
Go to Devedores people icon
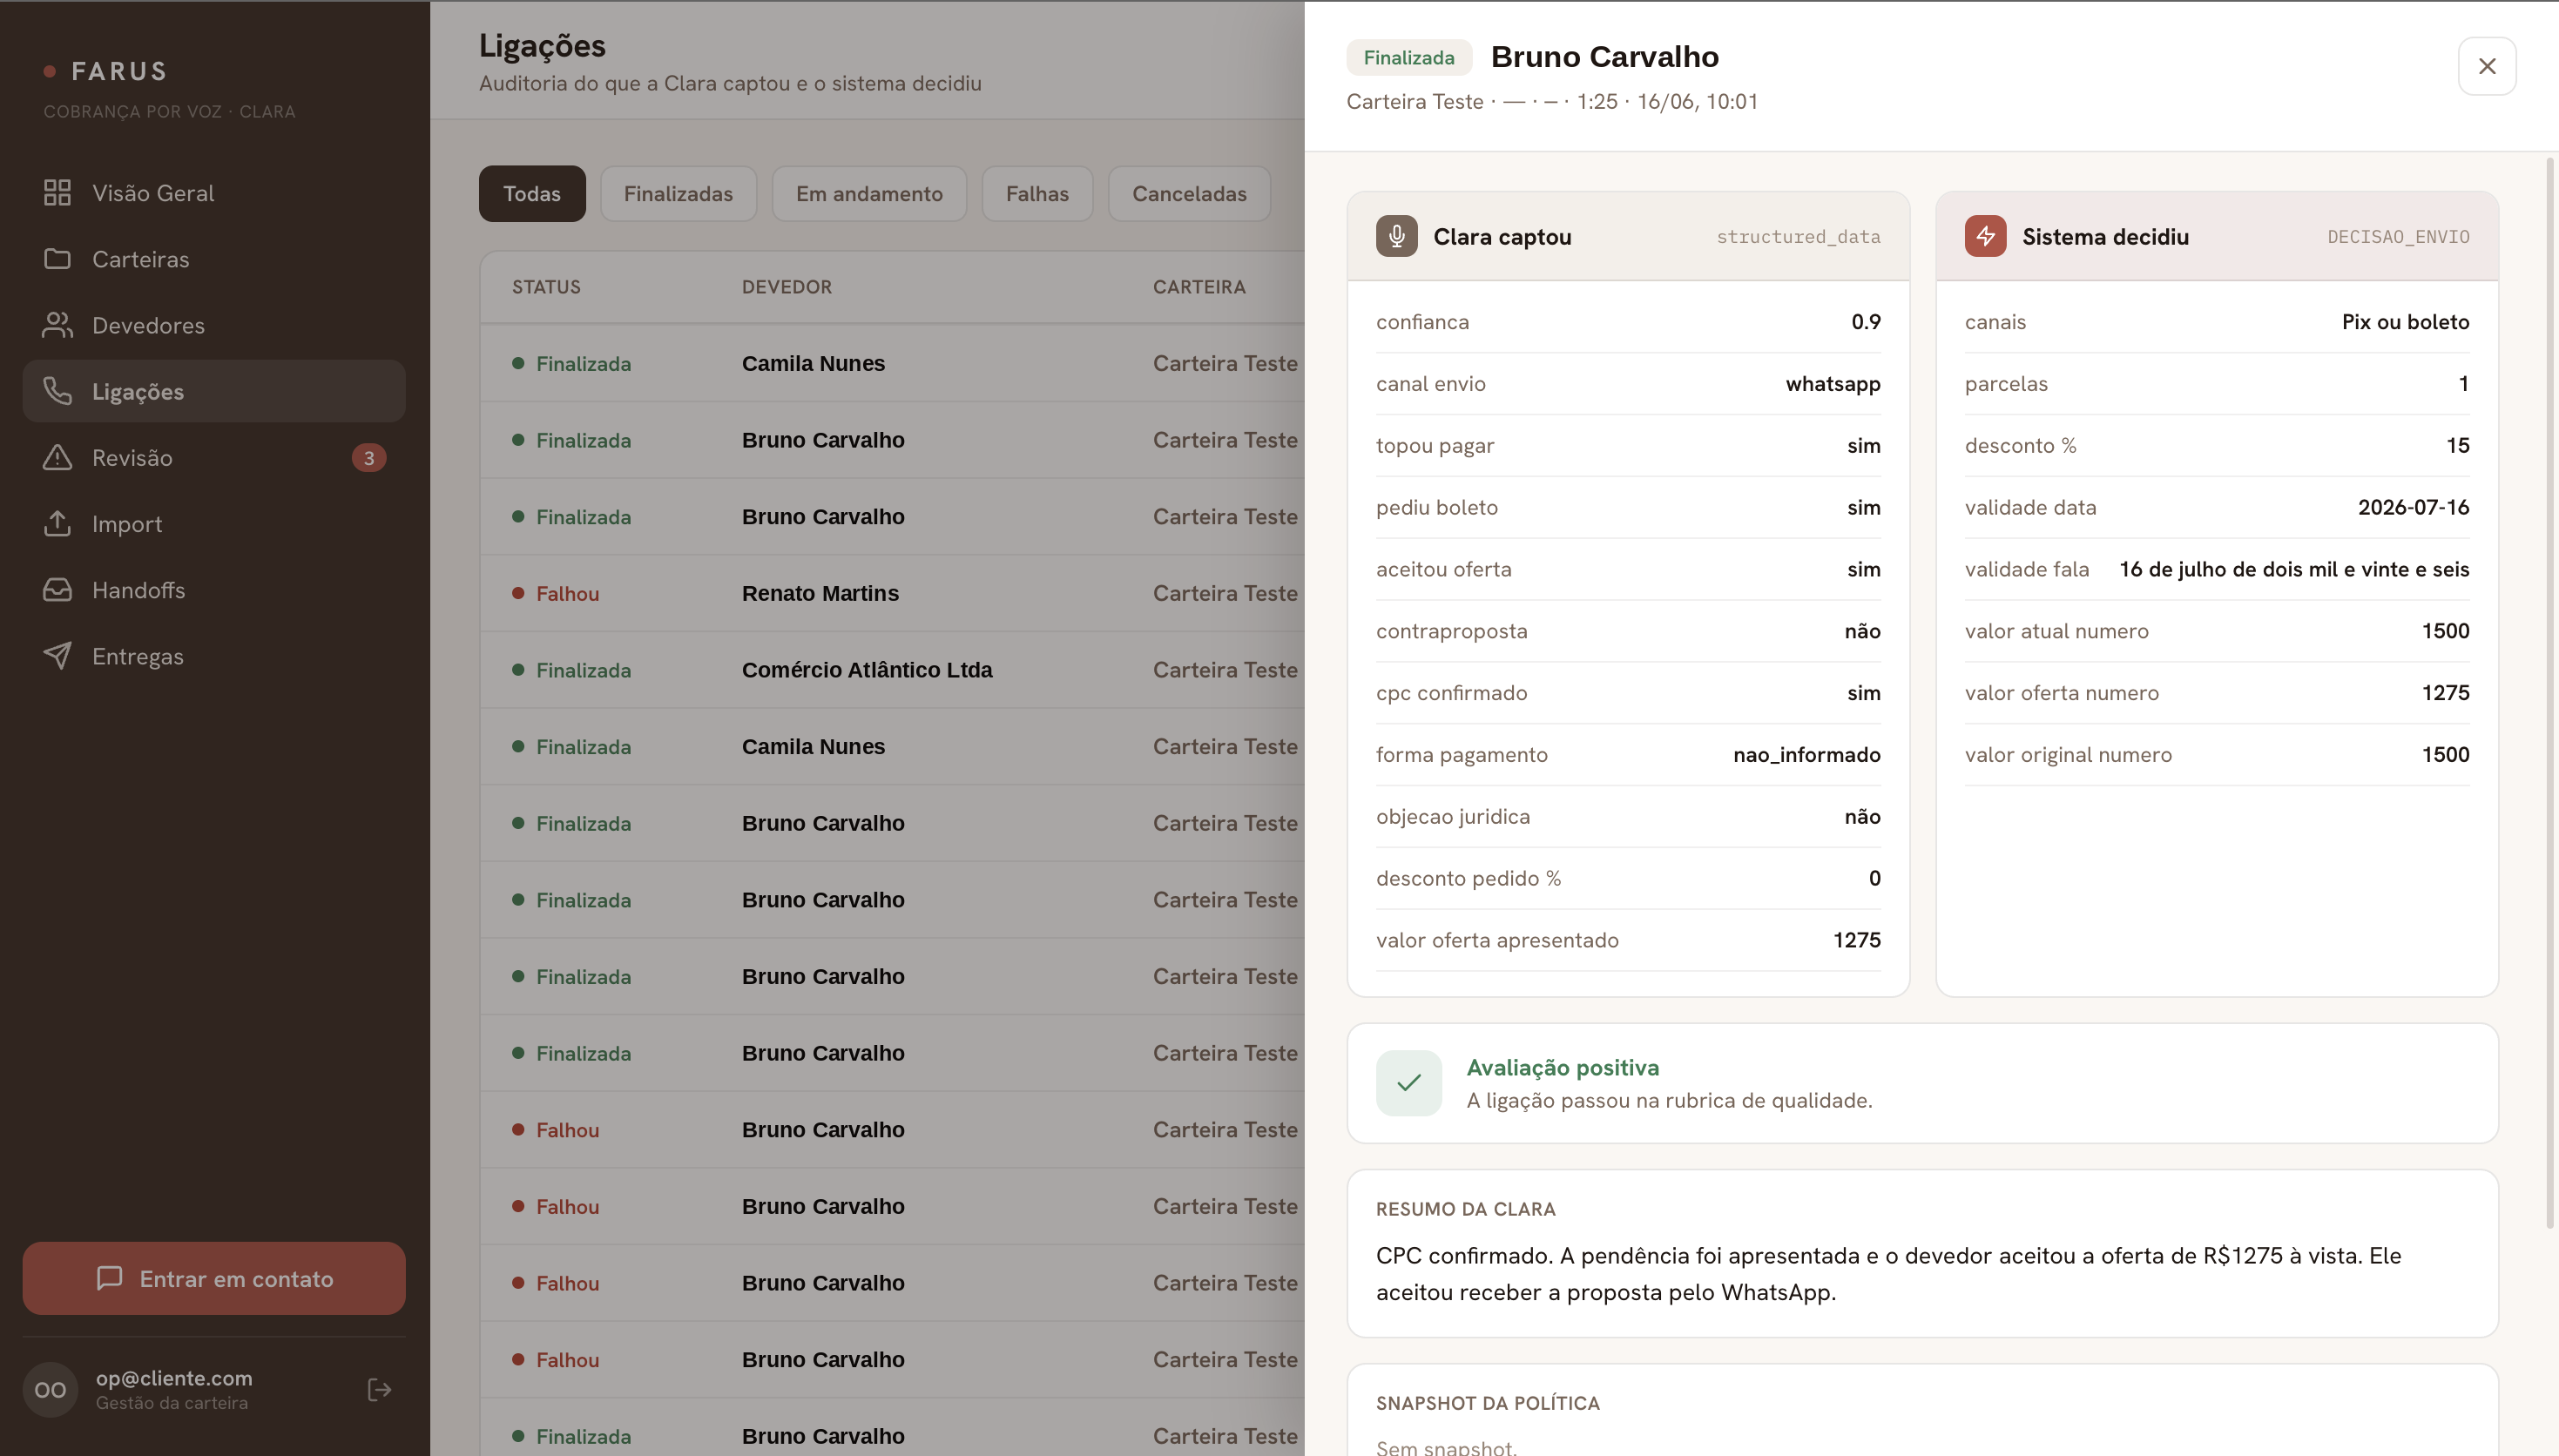point(57,325)
